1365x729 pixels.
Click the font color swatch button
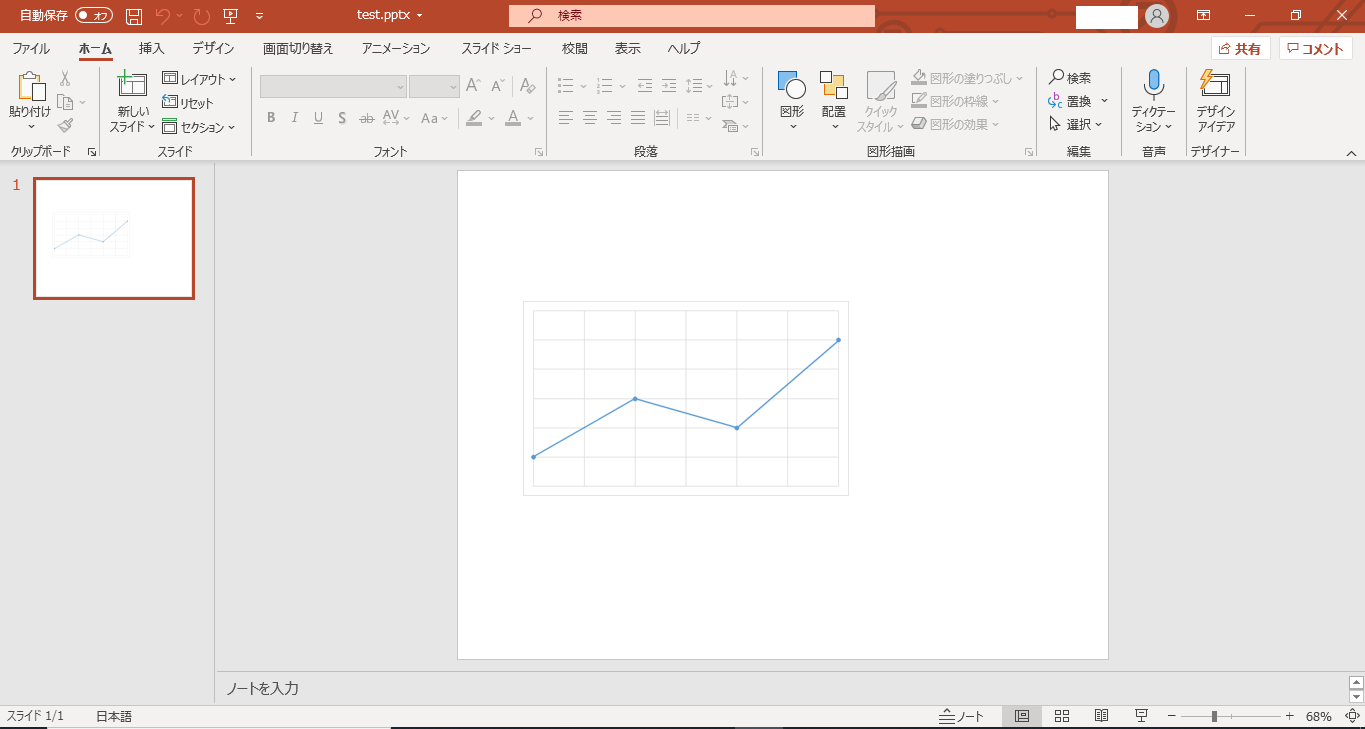pyautogui.click(x=513, y=118)
